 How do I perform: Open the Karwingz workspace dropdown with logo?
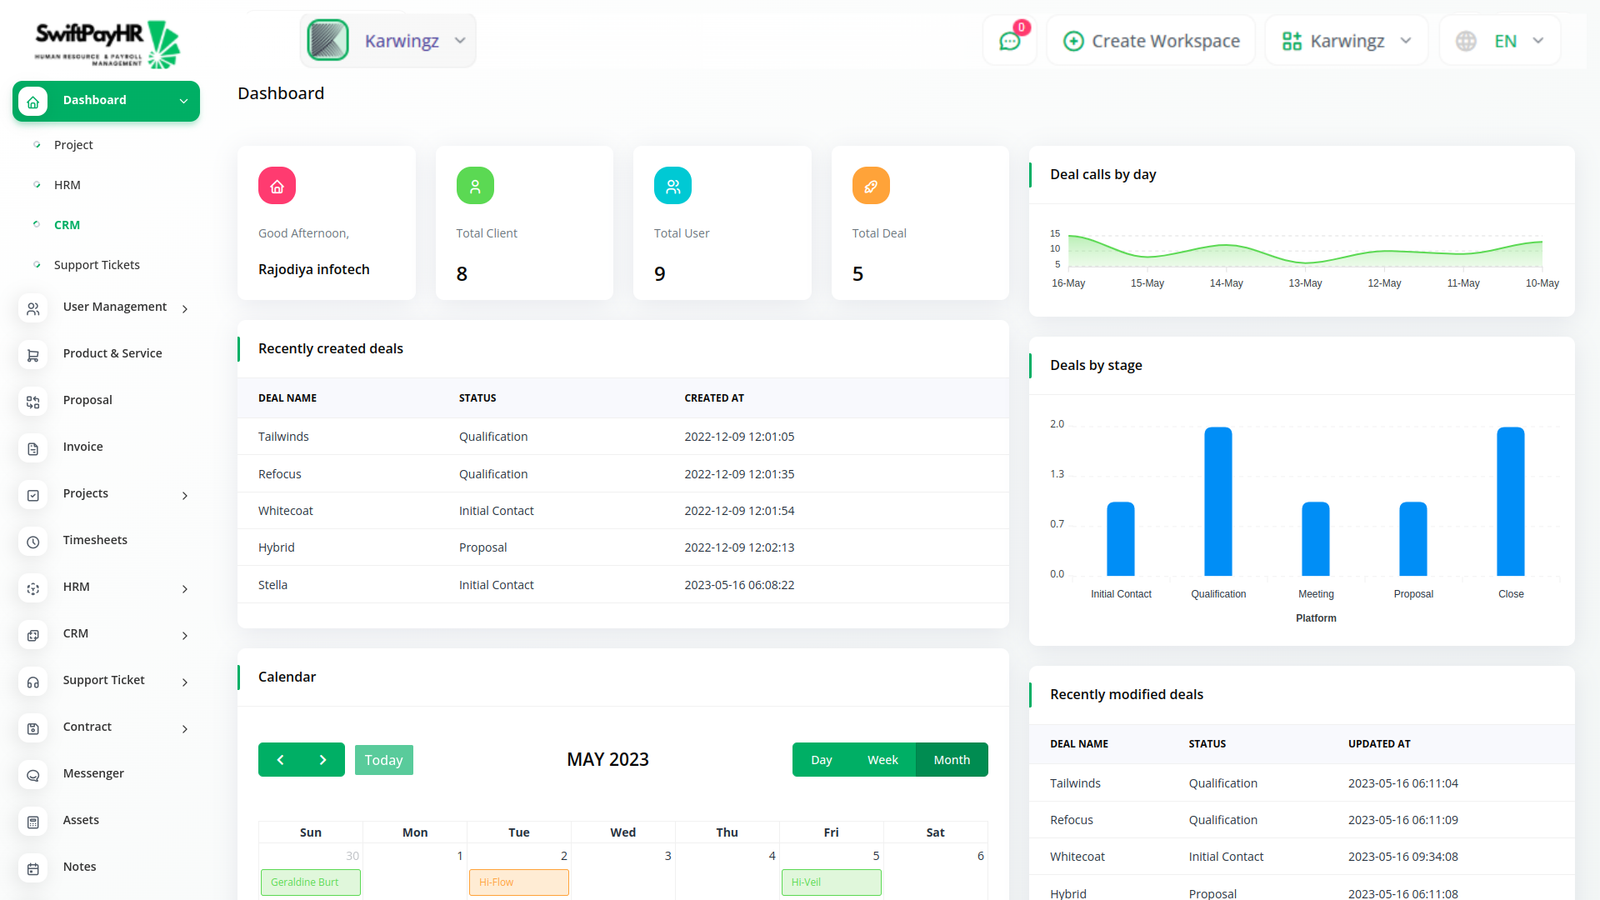(x=388, y=41)
